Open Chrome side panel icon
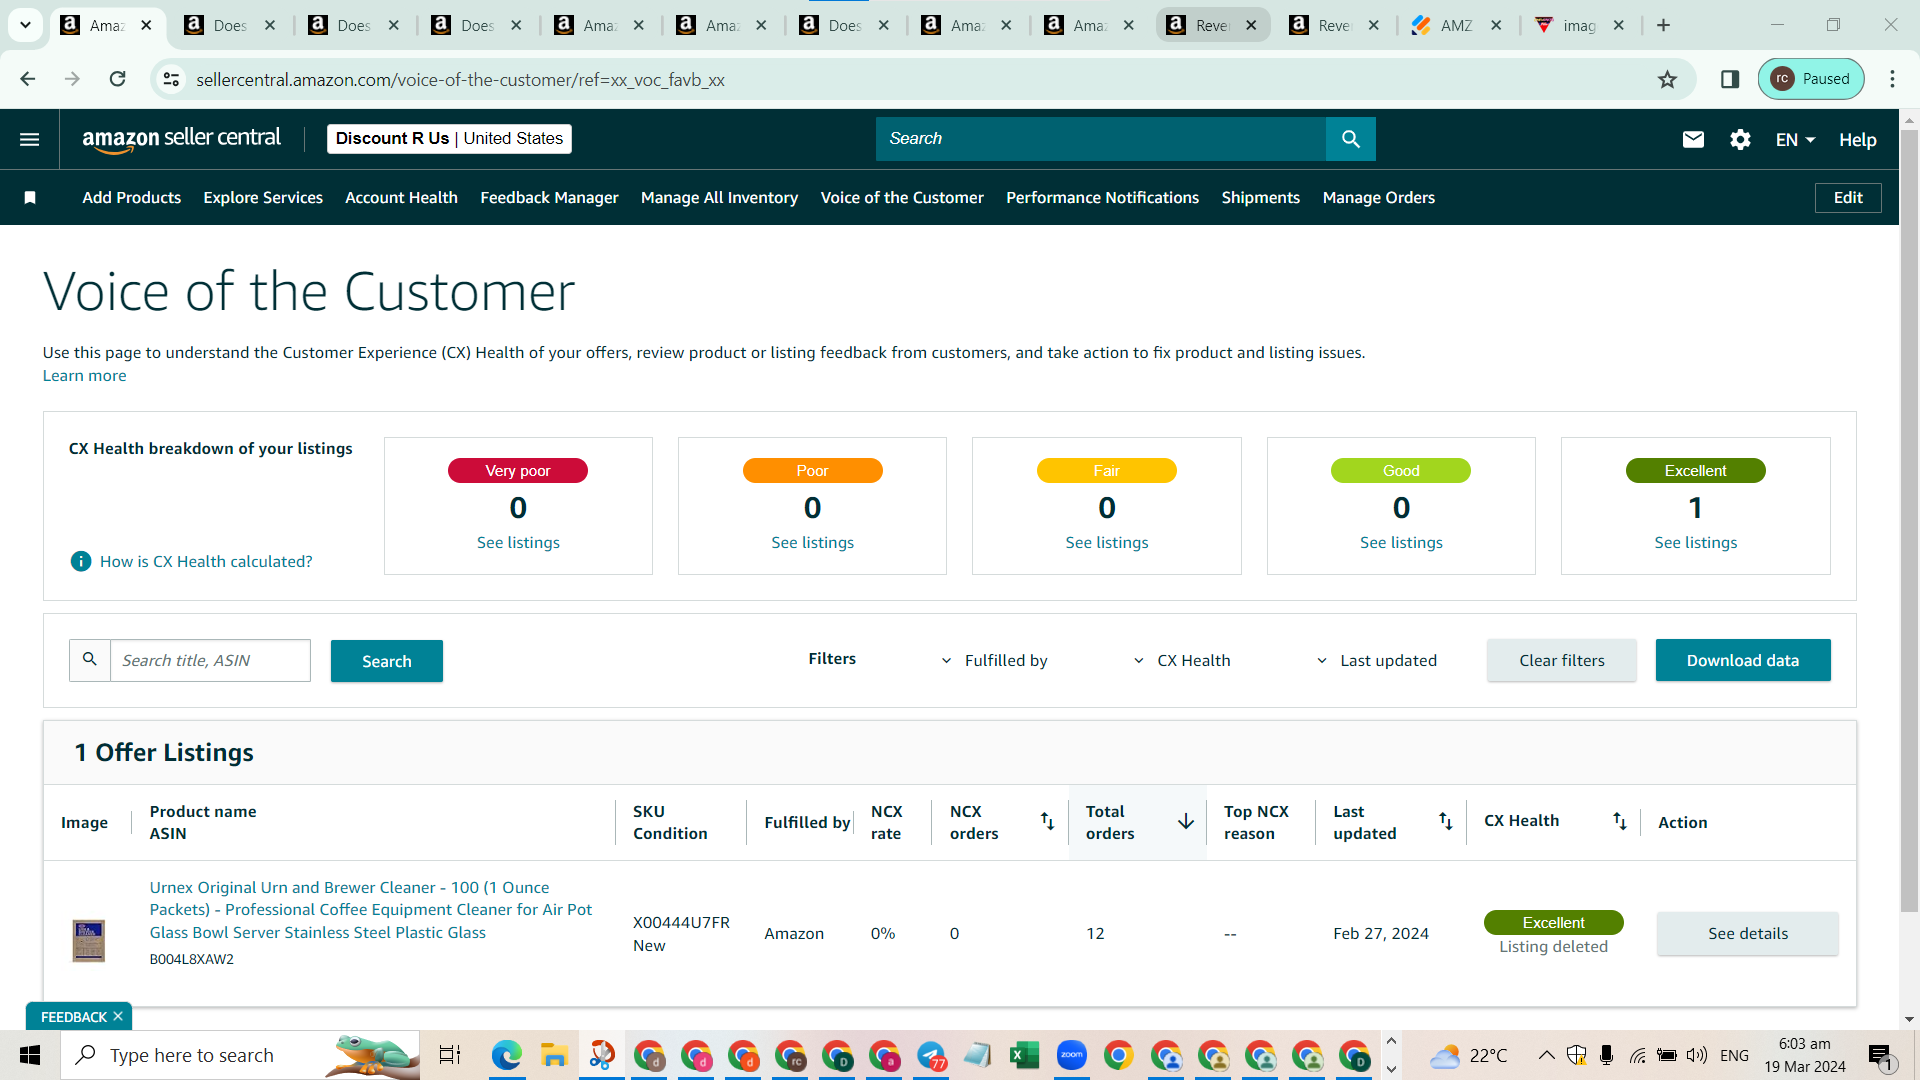This screenshot has width=1920, height=1080. coord(1730,79)
